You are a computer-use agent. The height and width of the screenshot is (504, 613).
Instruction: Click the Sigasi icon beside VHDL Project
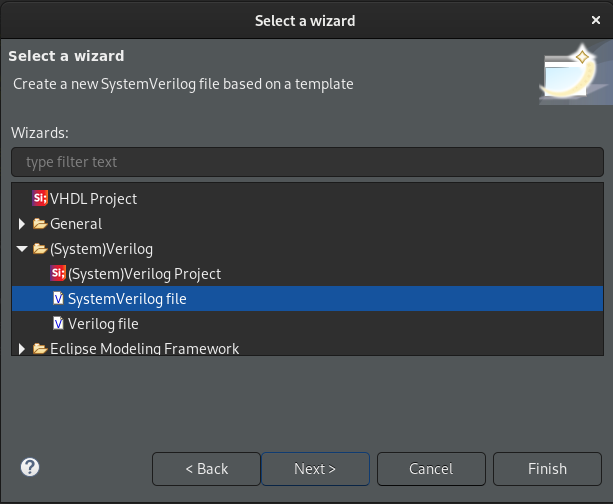point(40,198)
